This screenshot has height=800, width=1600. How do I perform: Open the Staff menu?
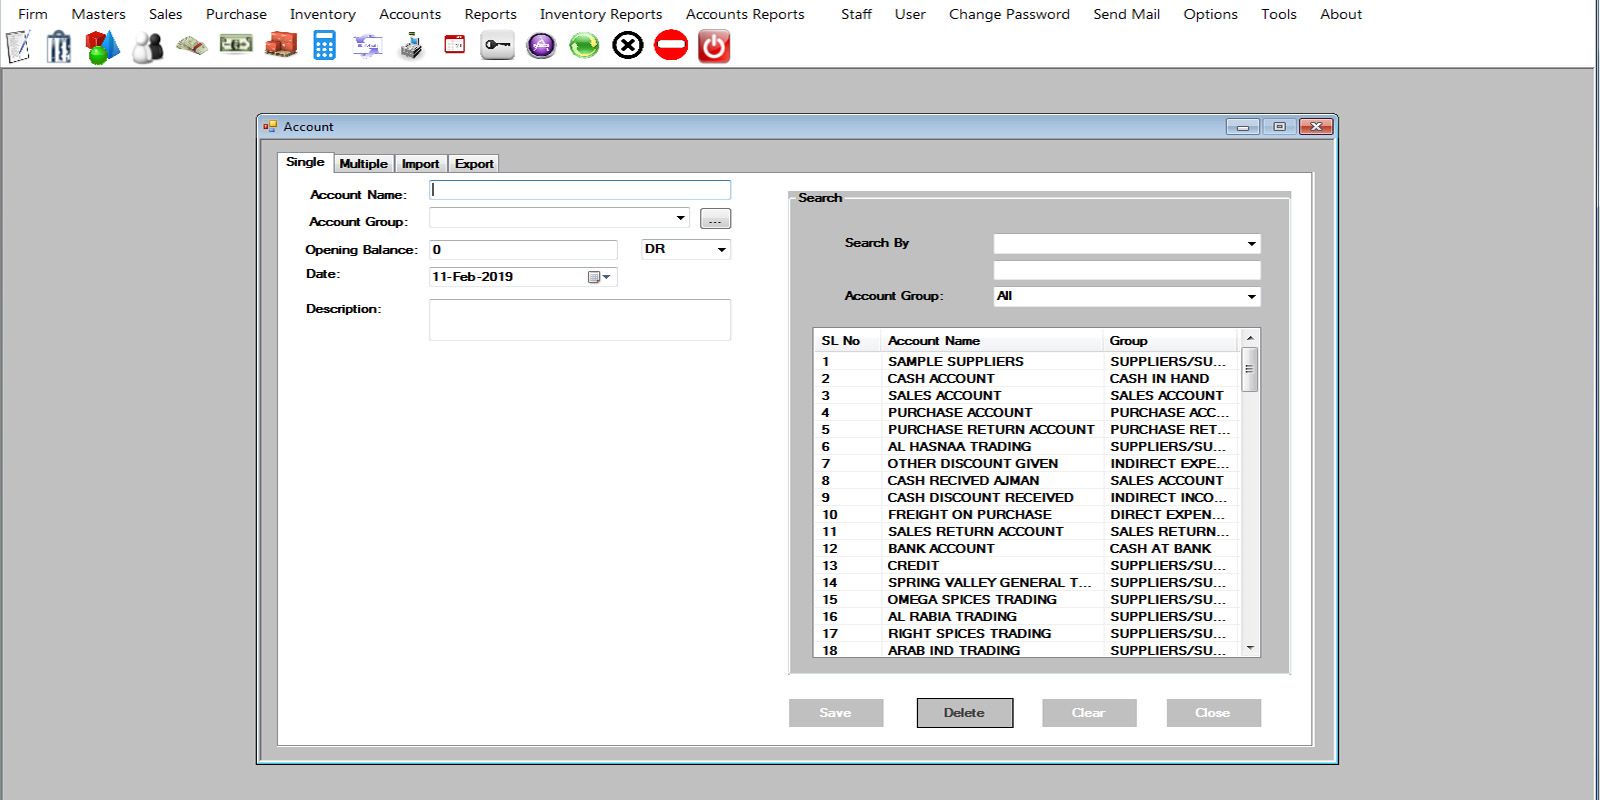tap(856, 14)
